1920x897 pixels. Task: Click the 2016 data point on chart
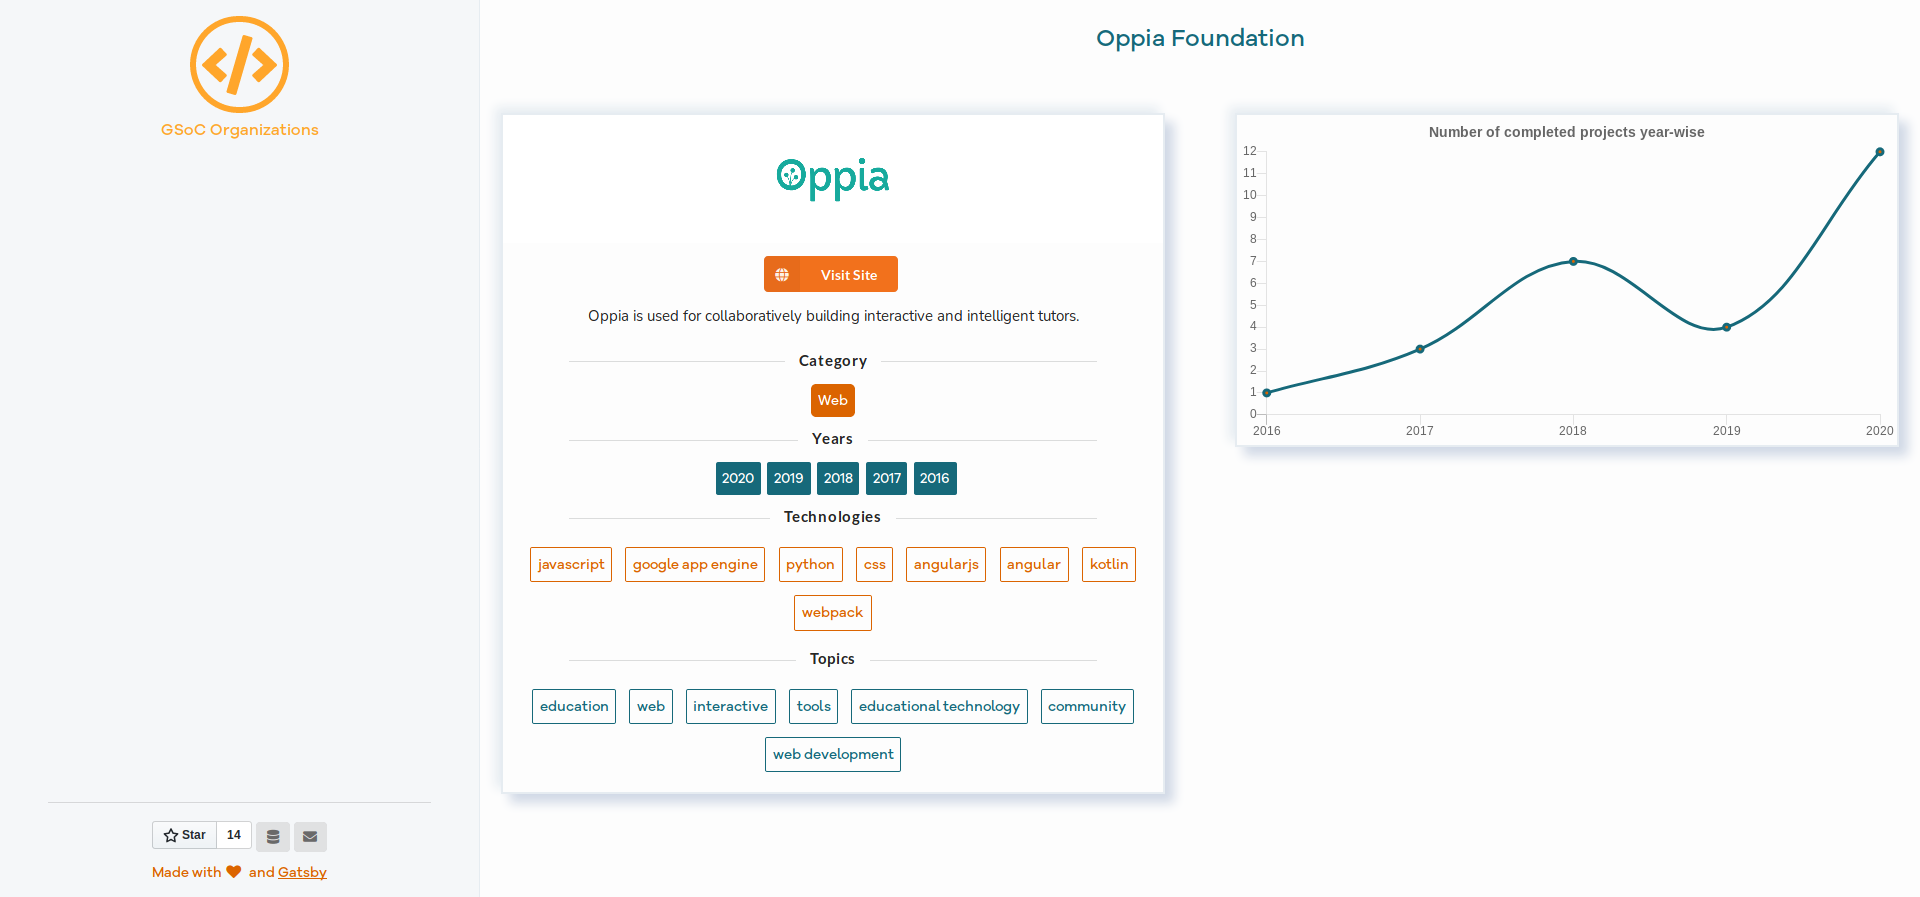coord(1267,393)
